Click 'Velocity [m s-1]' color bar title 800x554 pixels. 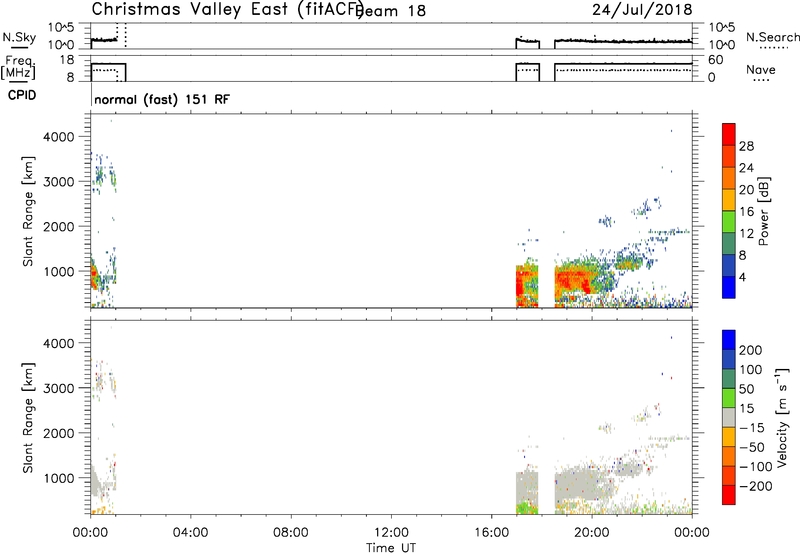(x=782, y=417)
